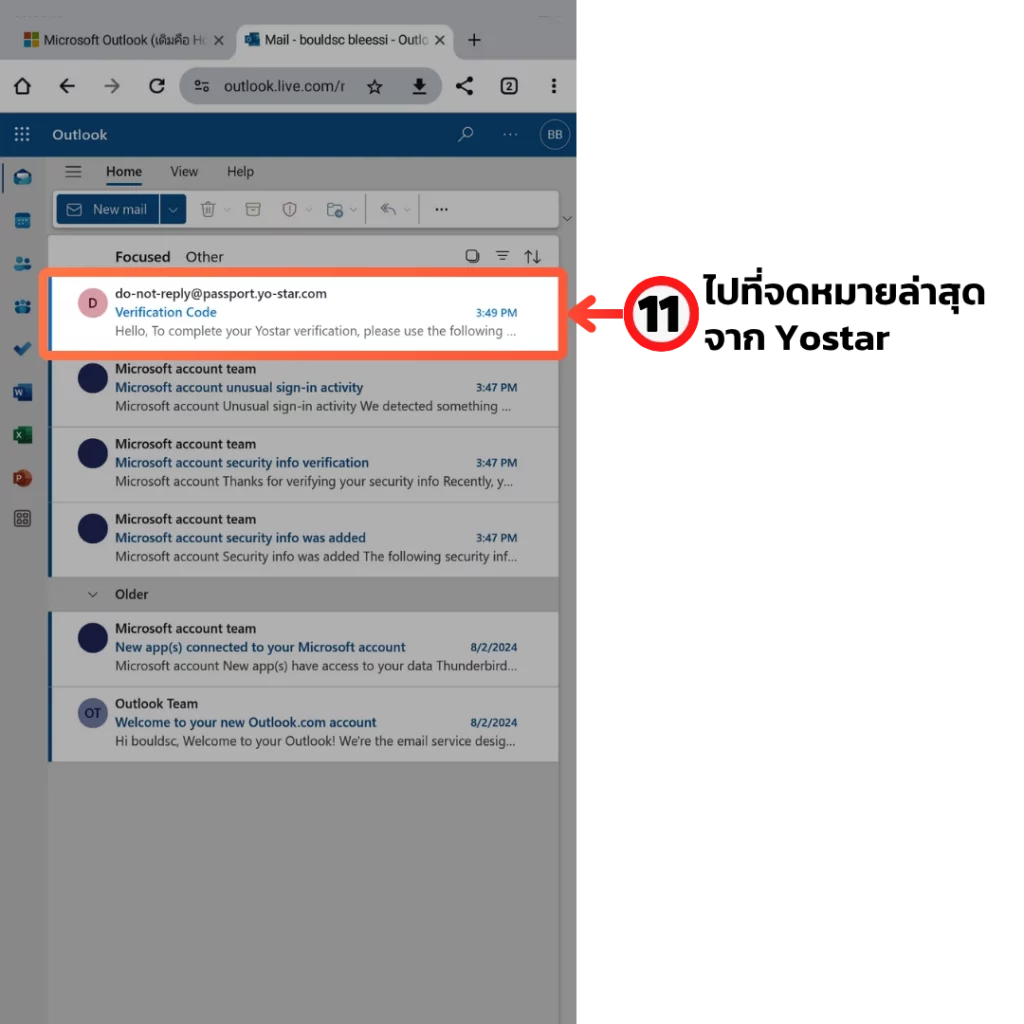Open Outlook header more options
The image size is (1024, 1024).
510,135
